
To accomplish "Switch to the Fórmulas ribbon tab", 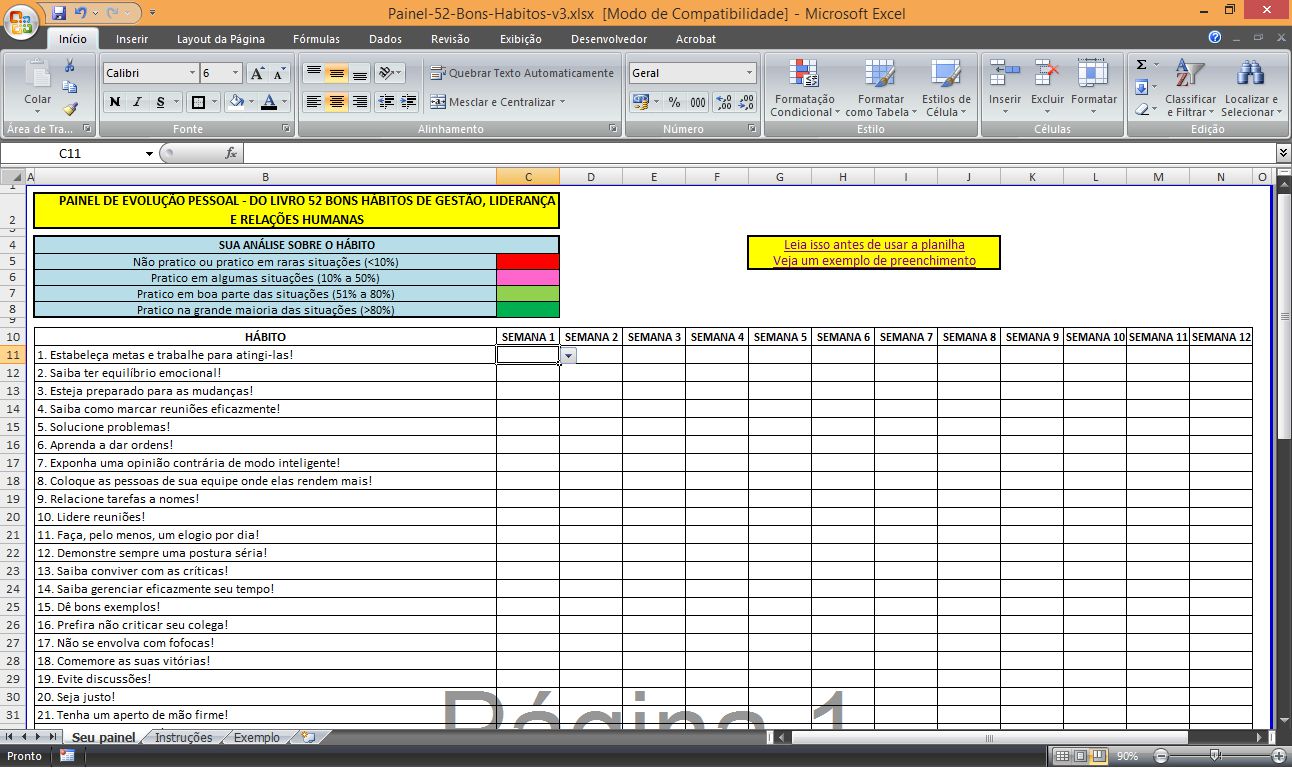I will click(316, 39).
